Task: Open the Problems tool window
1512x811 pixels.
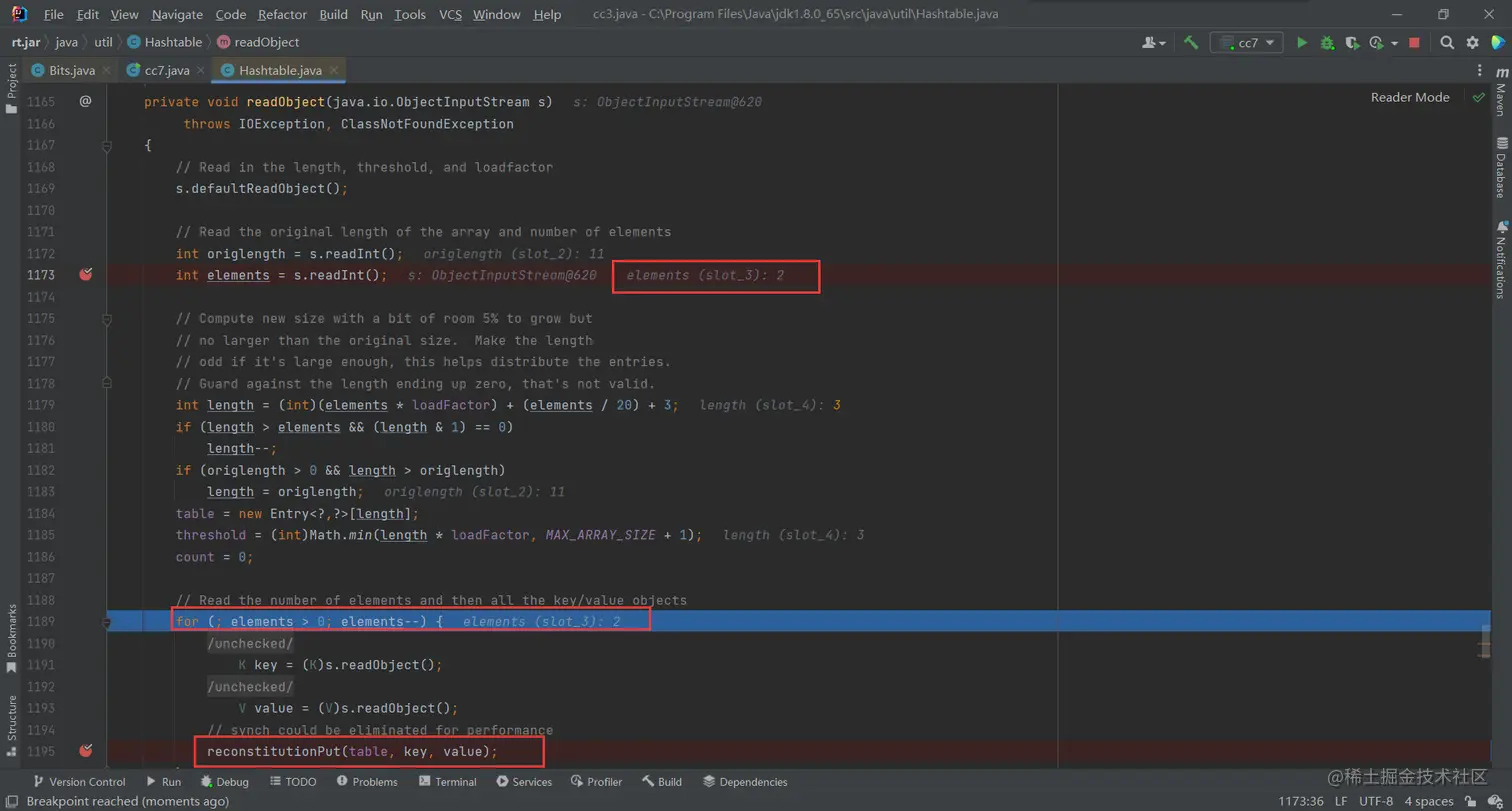Action: pyautogui.click(x=365, y=782)
